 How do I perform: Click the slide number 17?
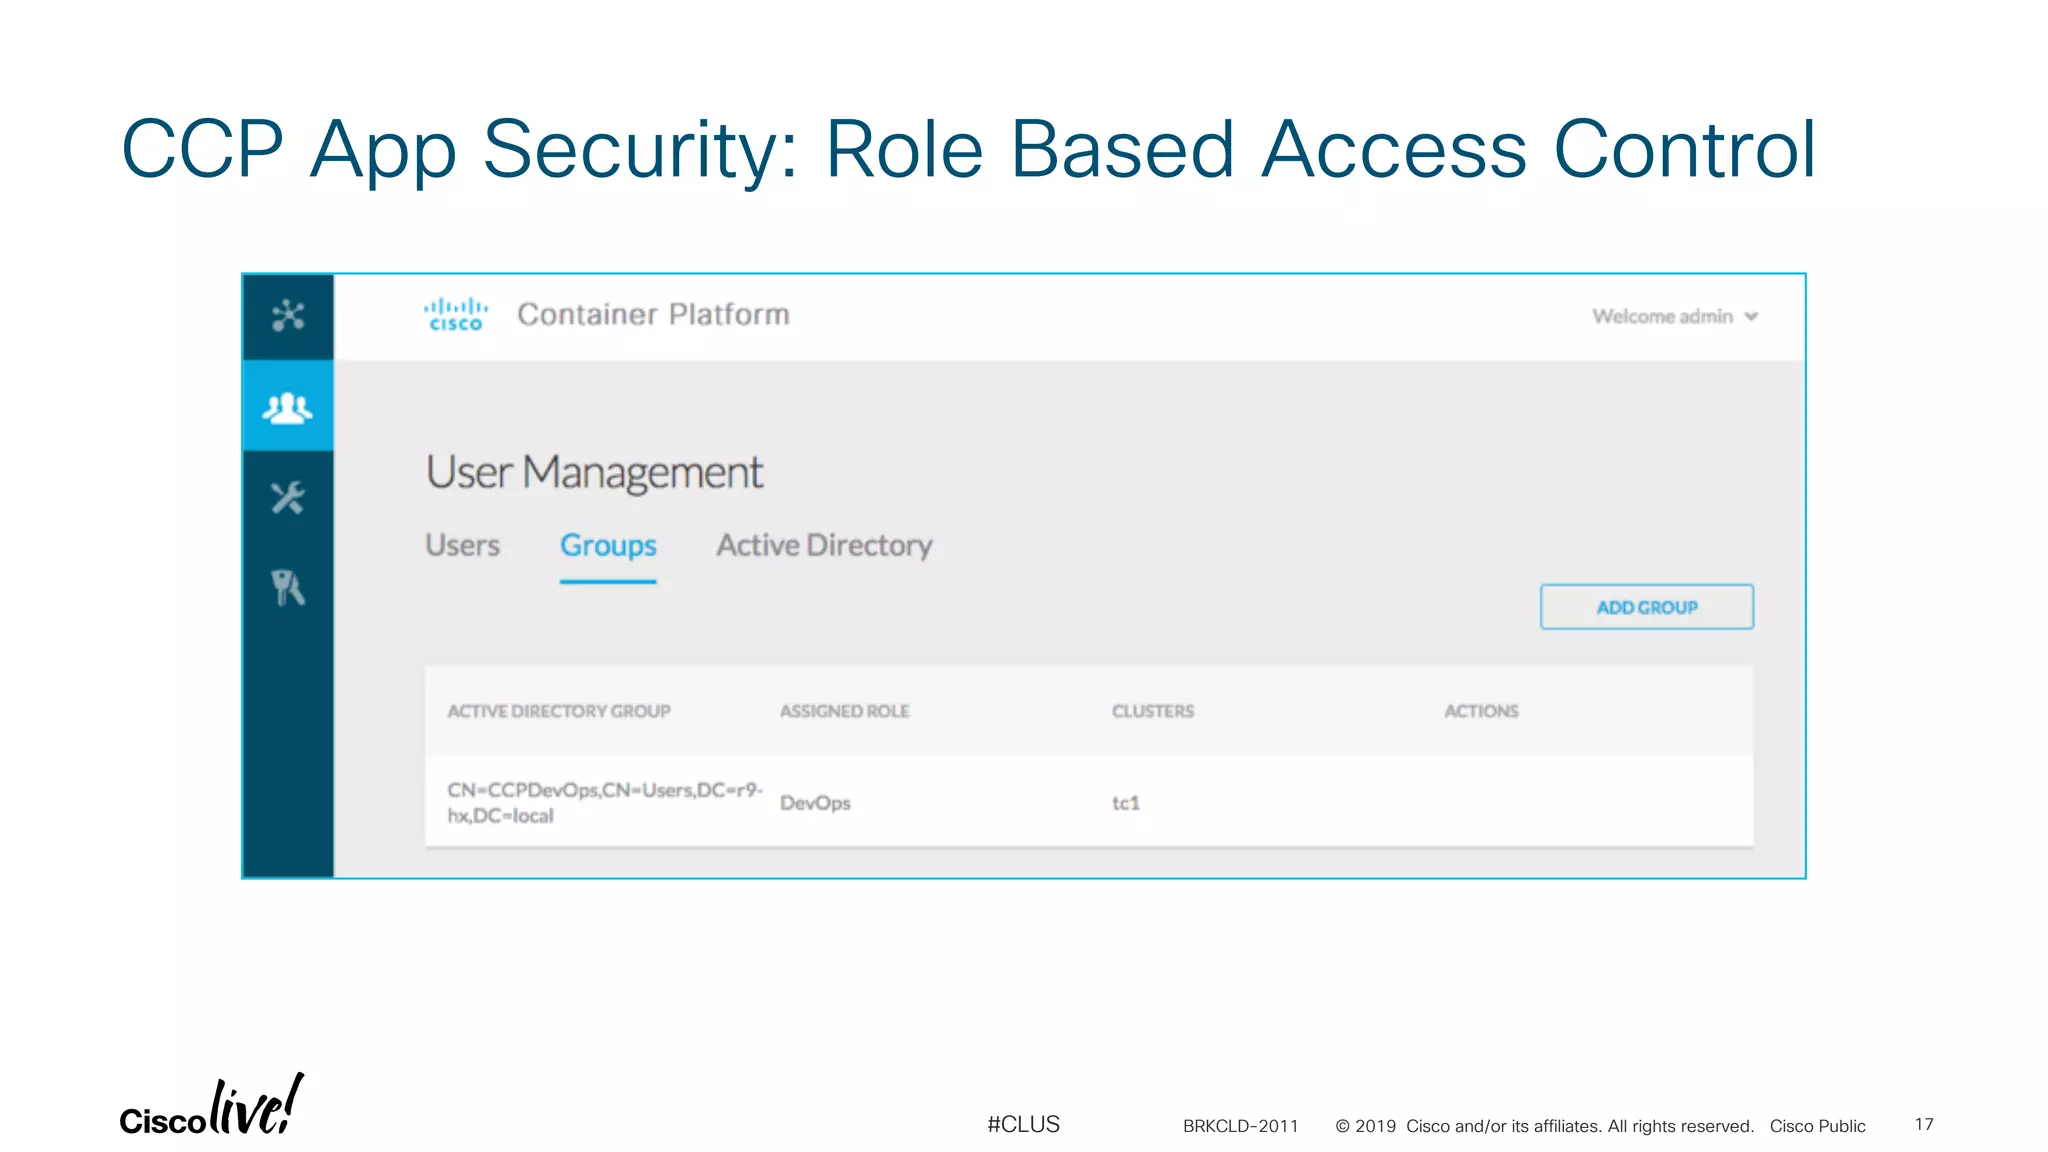click(x=1924, y=1124)
